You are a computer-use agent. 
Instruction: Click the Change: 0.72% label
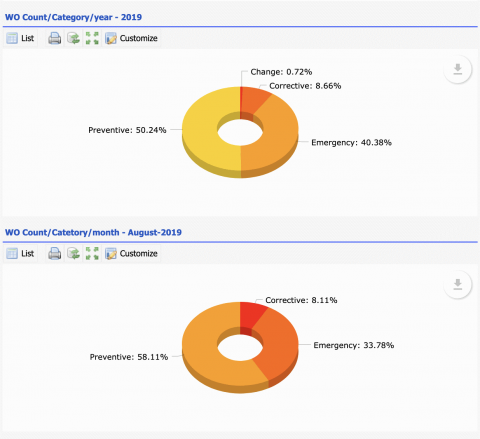[x=281, y=72]
